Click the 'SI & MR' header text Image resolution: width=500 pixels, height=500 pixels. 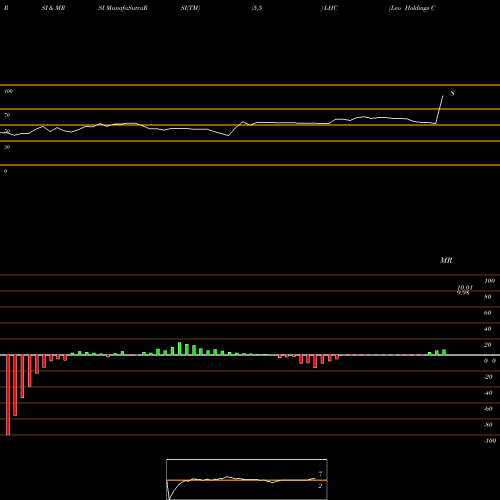[53, 8]
